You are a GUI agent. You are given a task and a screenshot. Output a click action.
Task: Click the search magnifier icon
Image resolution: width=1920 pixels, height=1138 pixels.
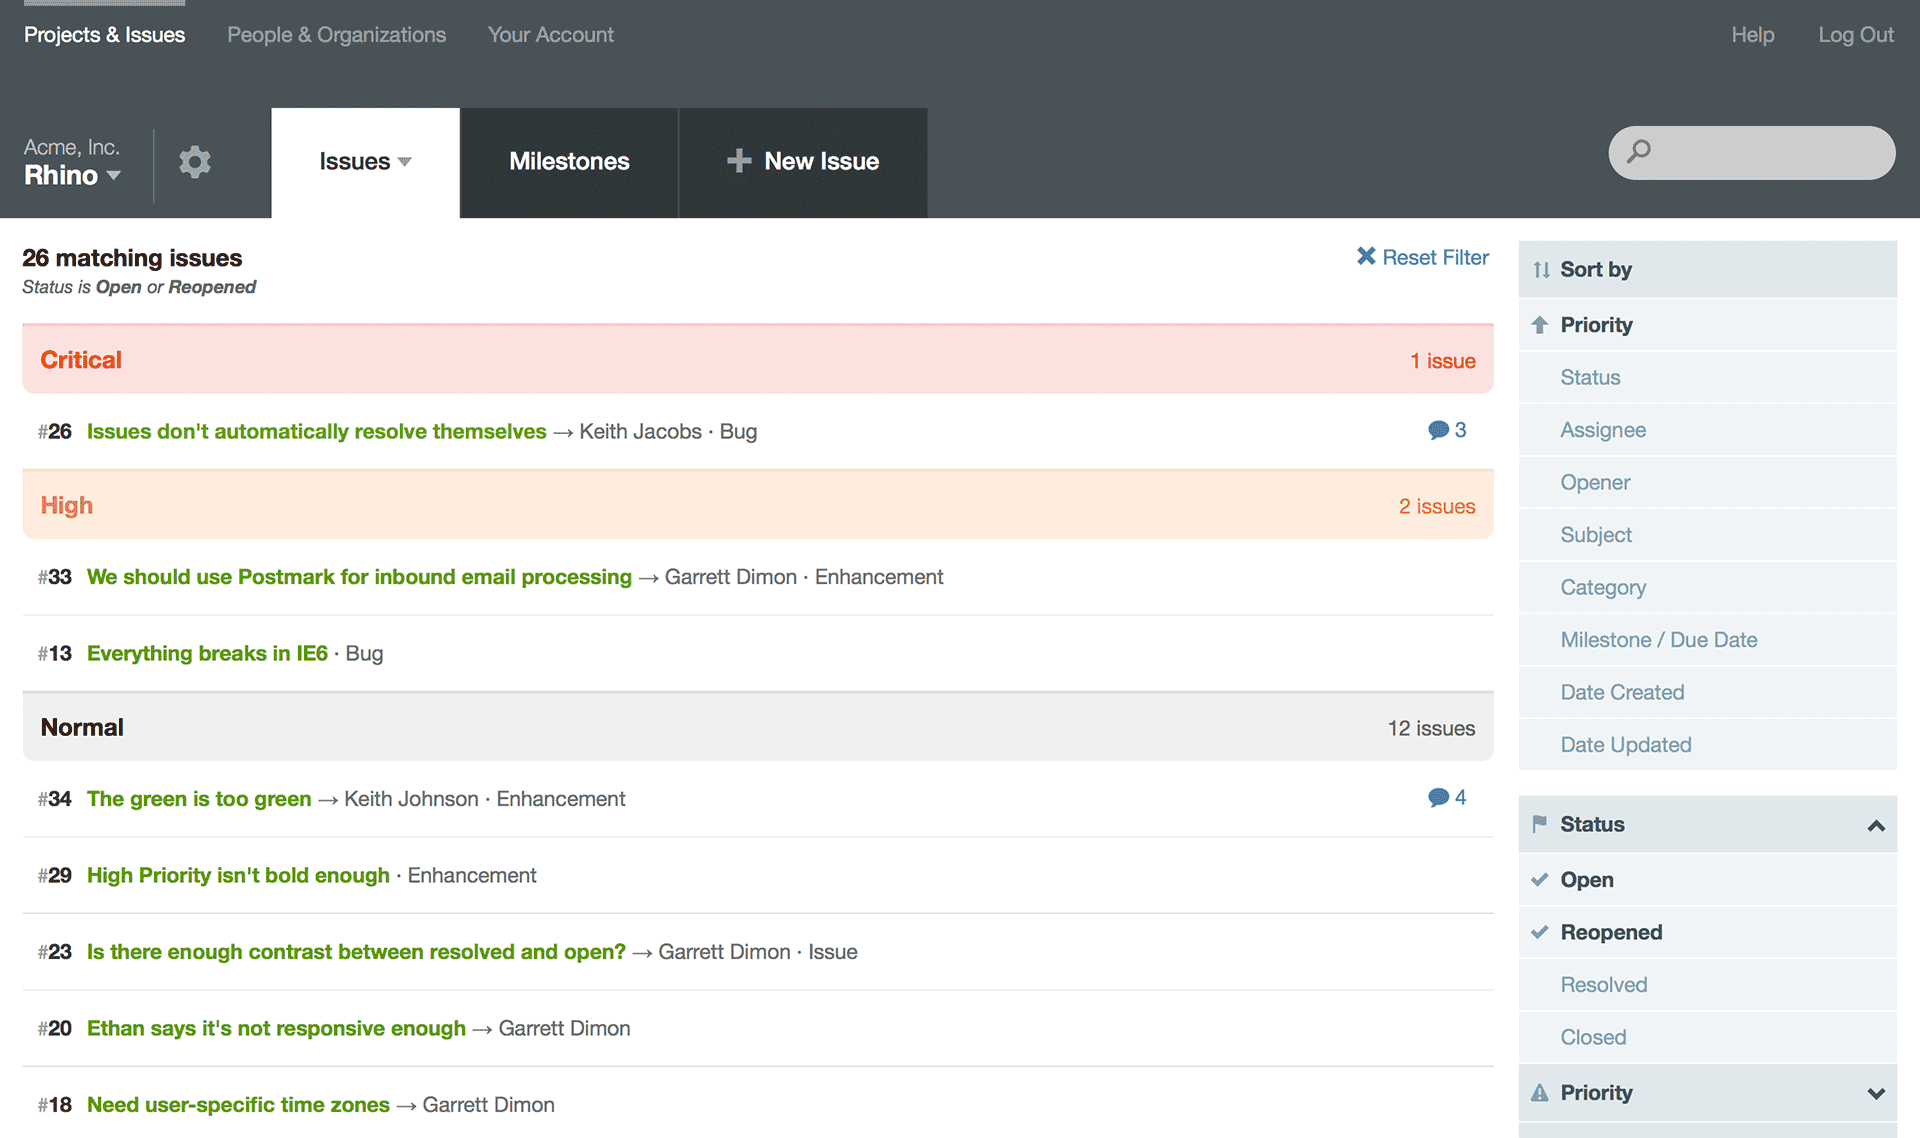pyautogui.click(x=1638, y=152)
